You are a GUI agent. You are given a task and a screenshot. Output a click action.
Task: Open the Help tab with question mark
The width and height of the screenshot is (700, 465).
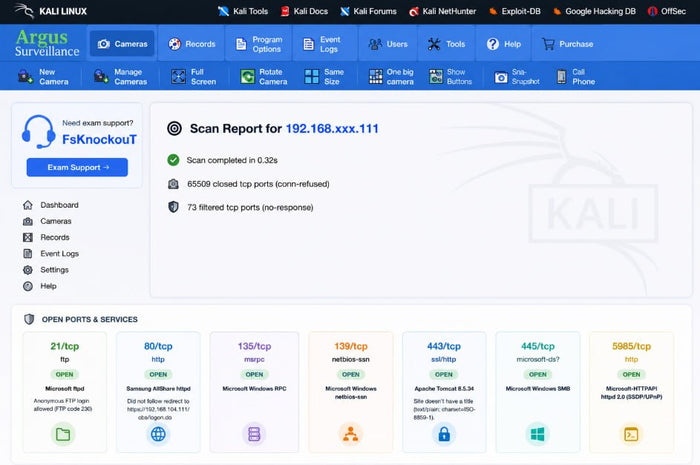coord(504,44)
